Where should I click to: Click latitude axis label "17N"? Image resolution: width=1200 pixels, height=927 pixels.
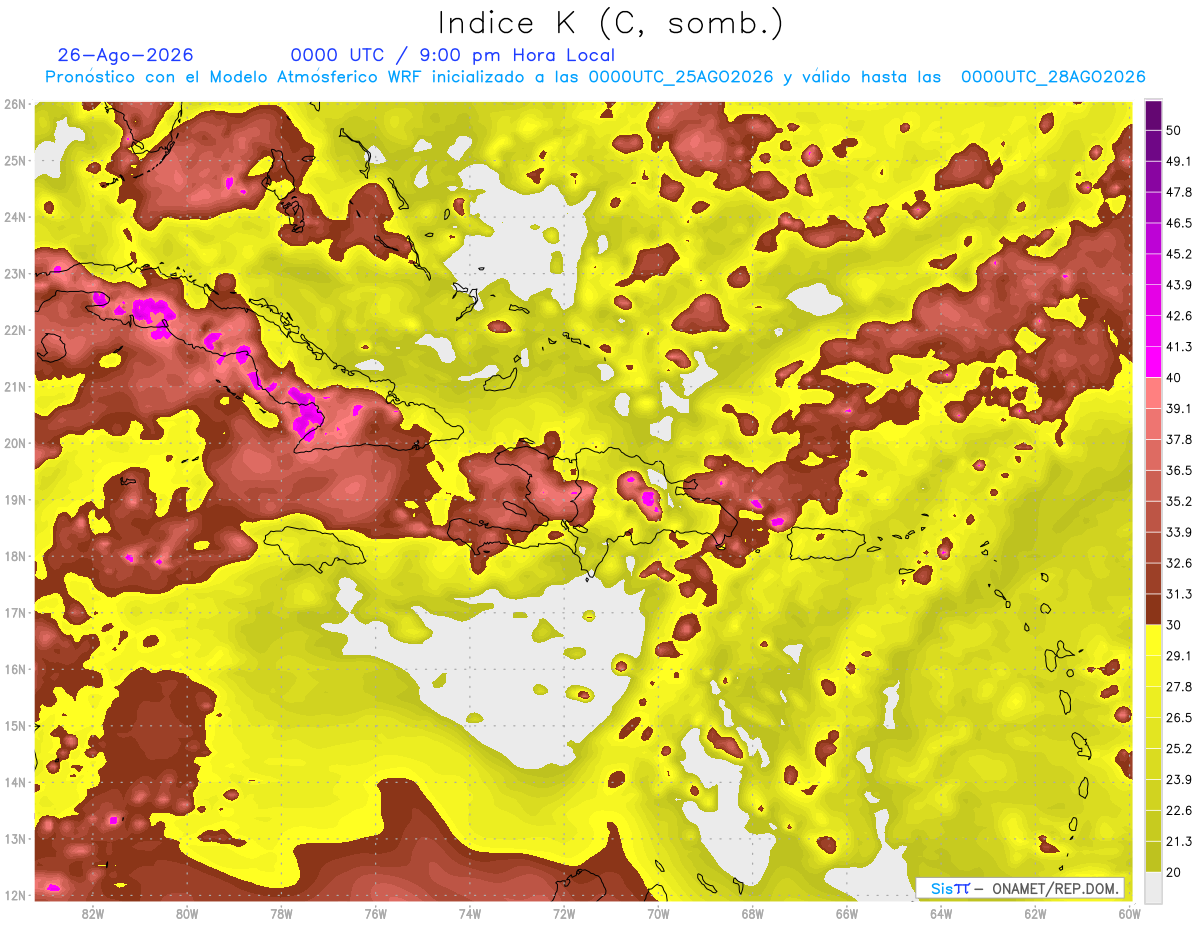[15, 613]
